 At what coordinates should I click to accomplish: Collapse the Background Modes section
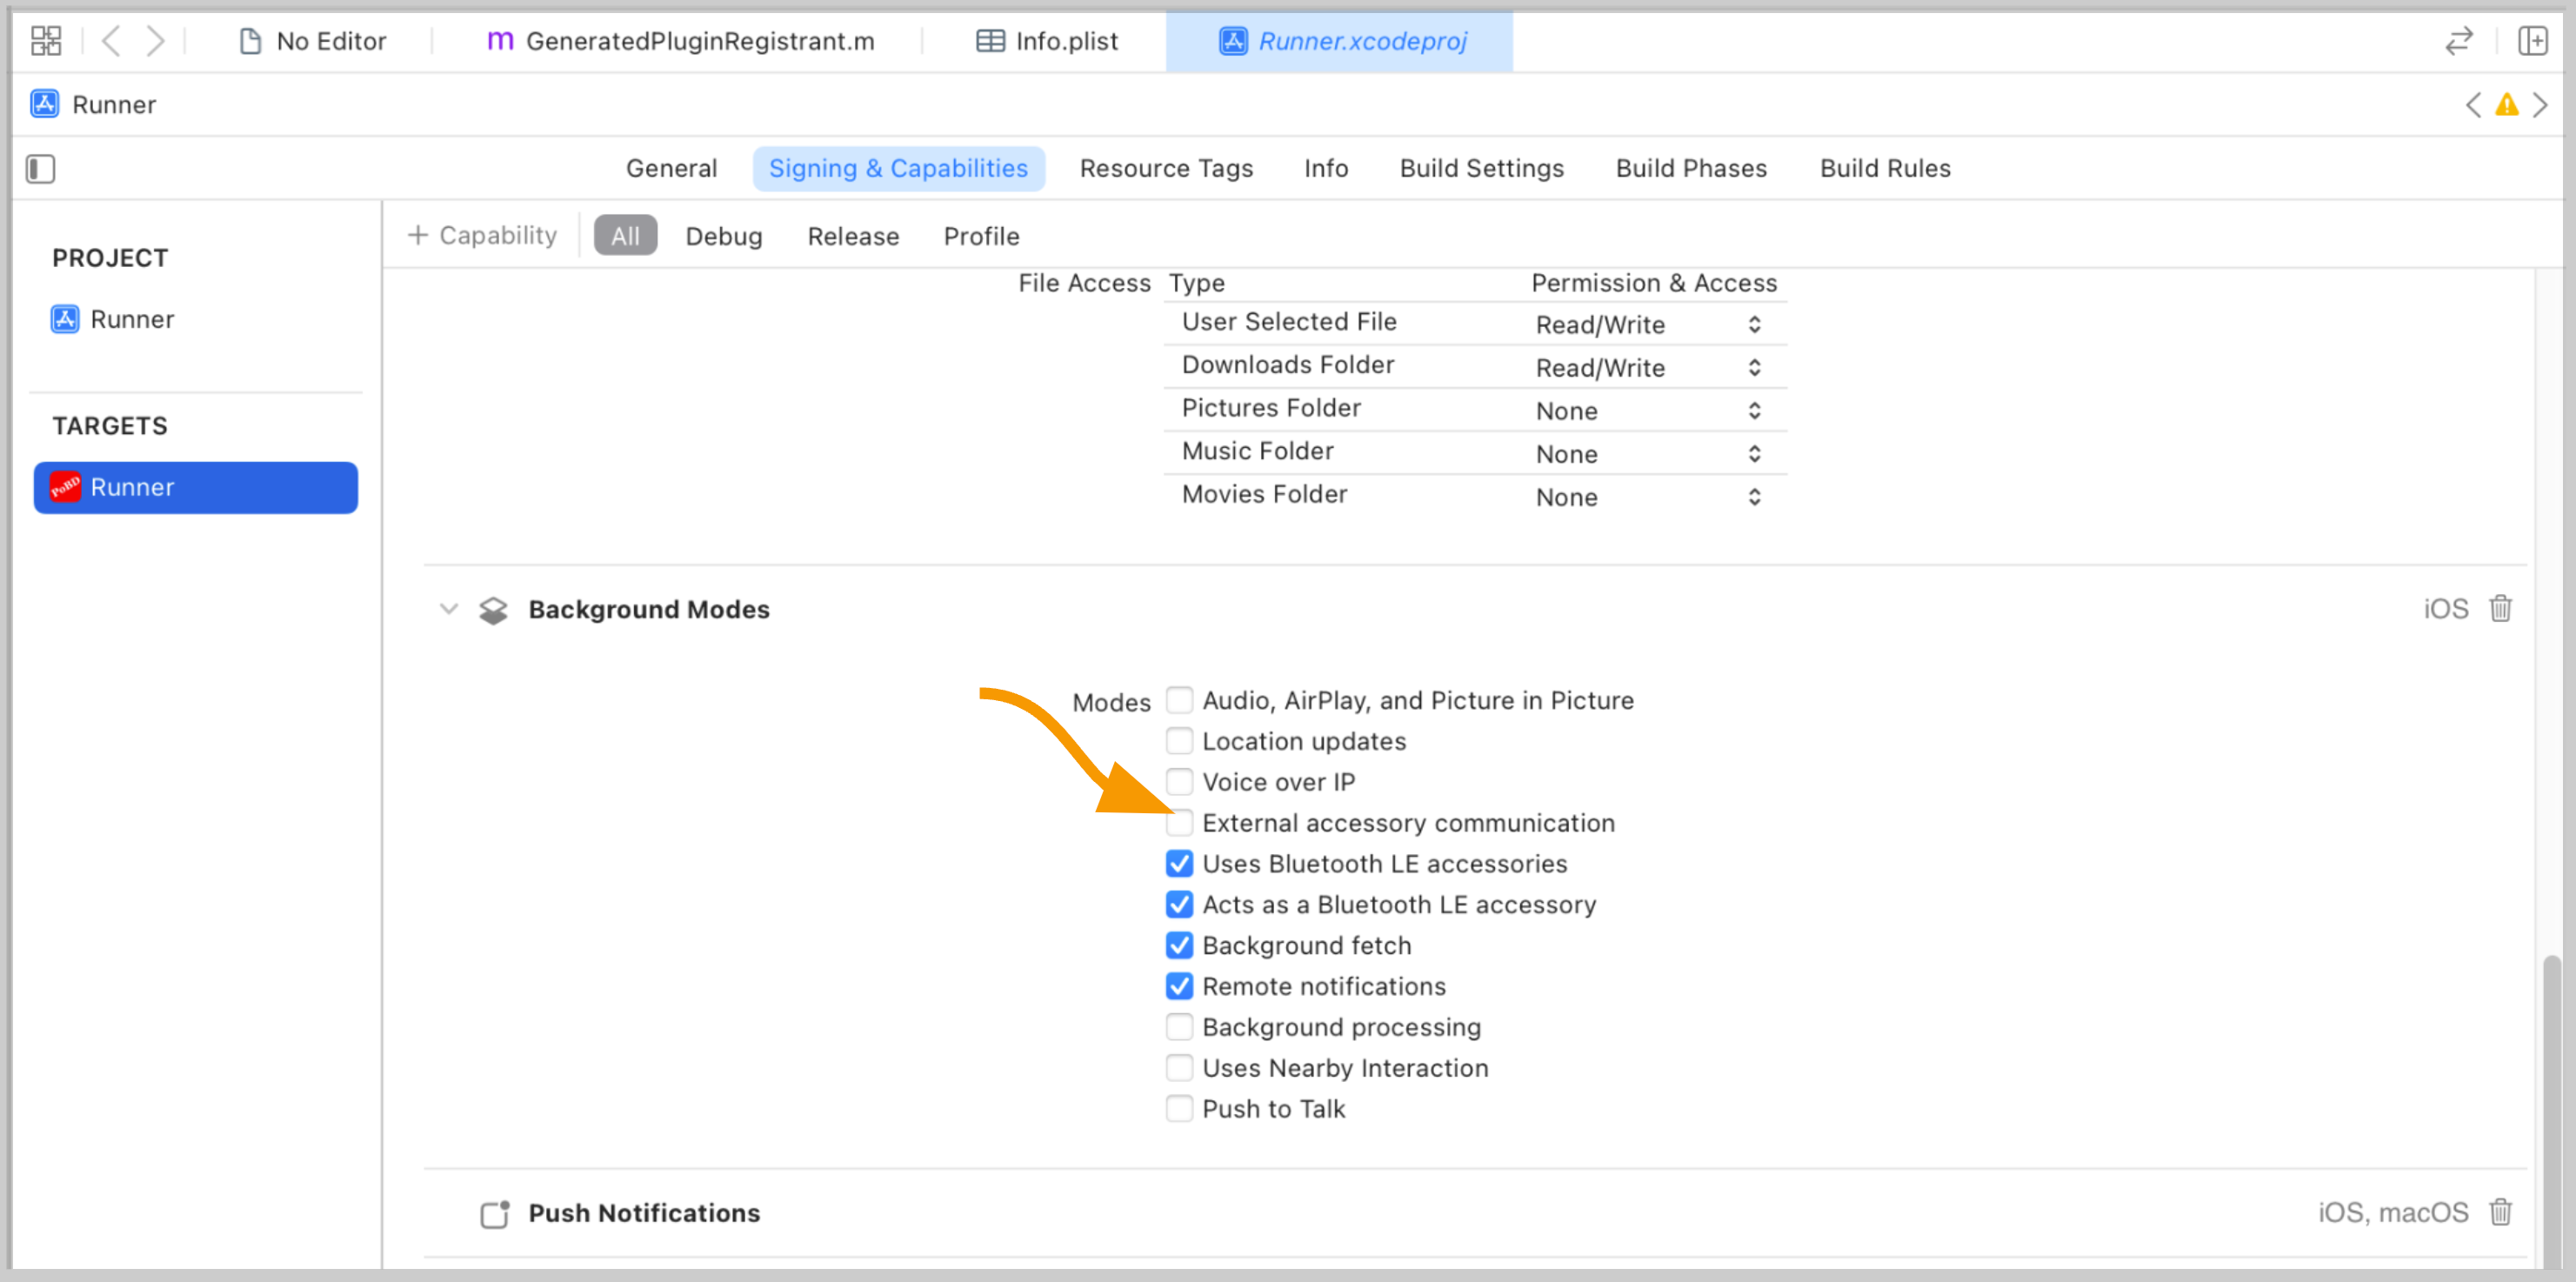[449, 609]
